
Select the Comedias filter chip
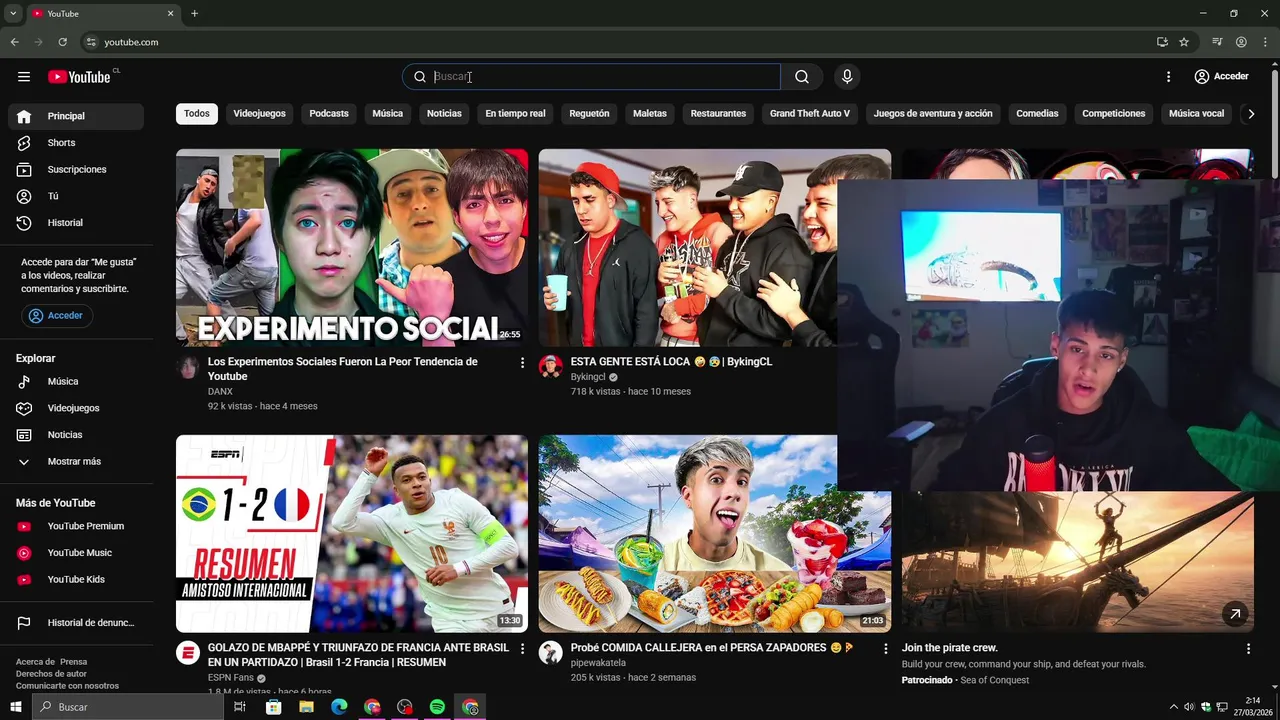pos(1037,114)
